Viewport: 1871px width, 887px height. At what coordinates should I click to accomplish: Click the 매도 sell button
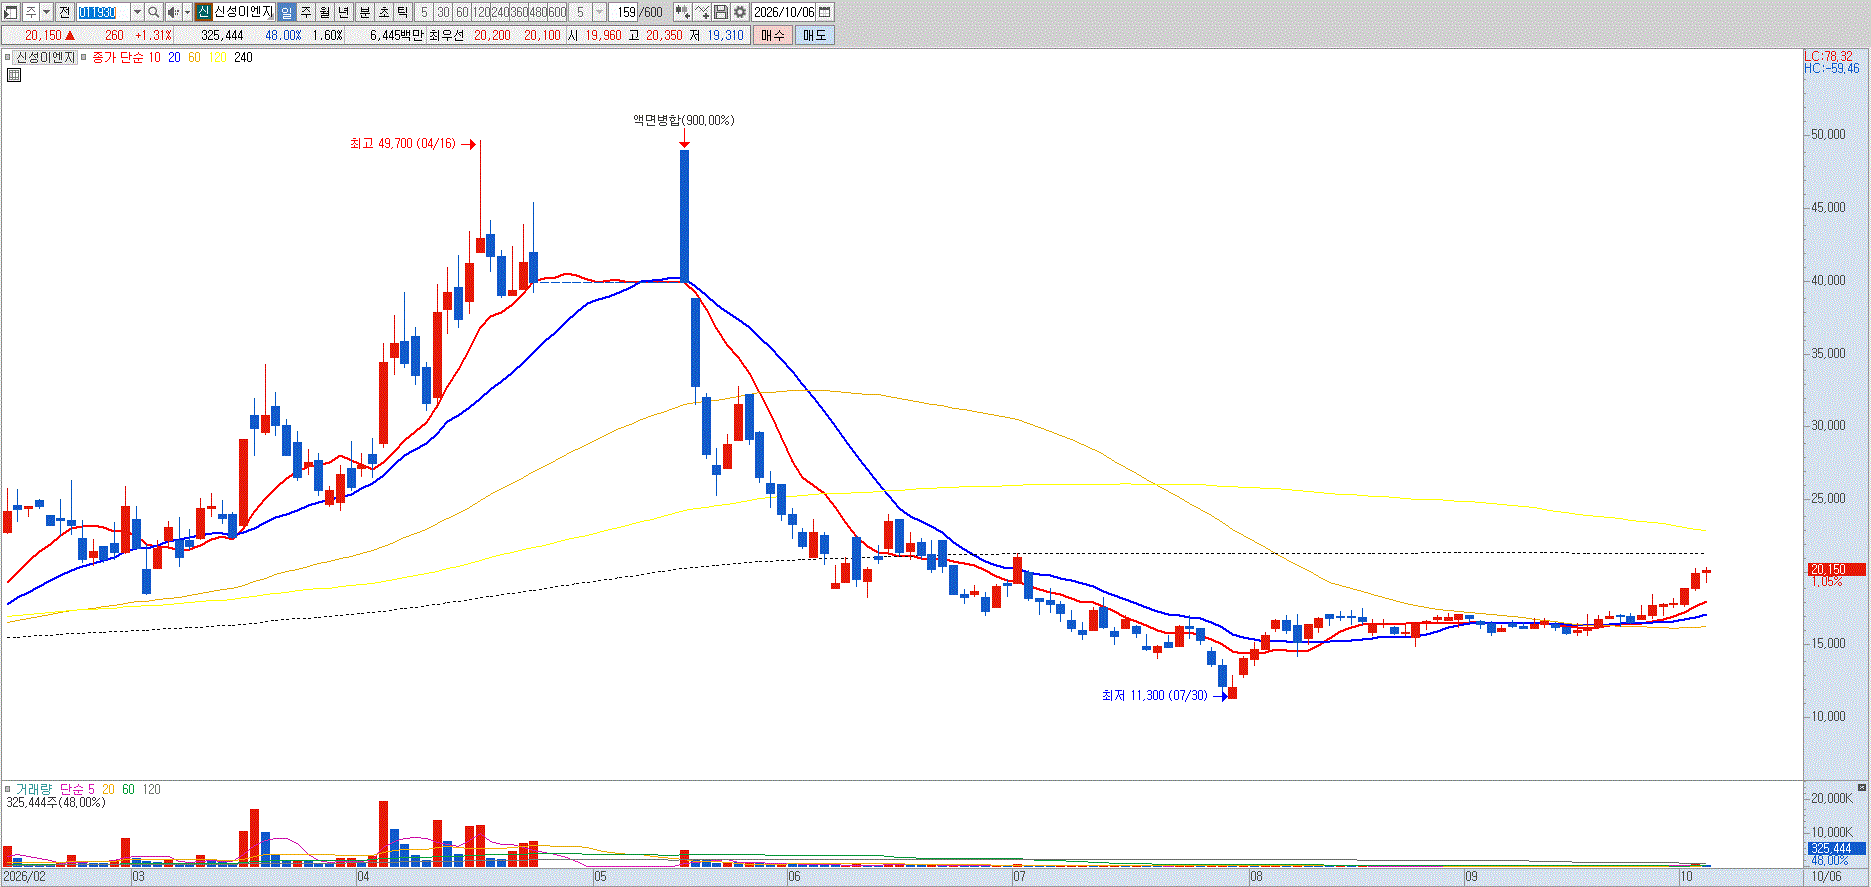point(815,35)
